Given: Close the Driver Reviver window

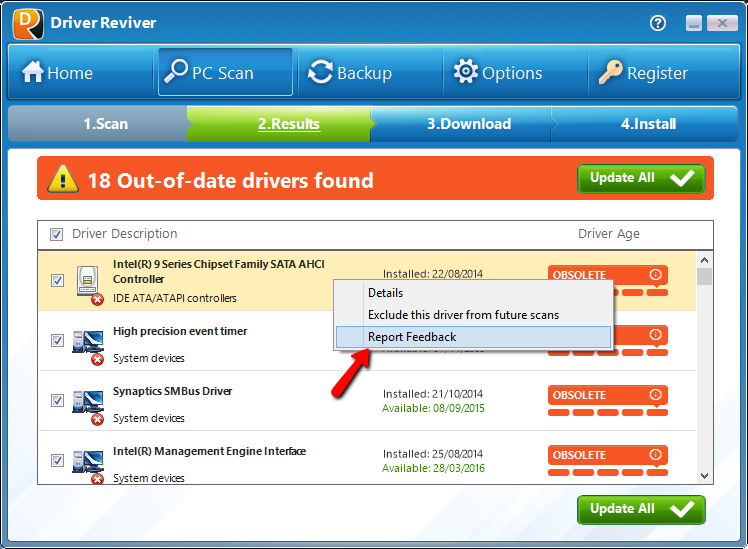Looking at the screenshot, I should [x=722, y=23].
